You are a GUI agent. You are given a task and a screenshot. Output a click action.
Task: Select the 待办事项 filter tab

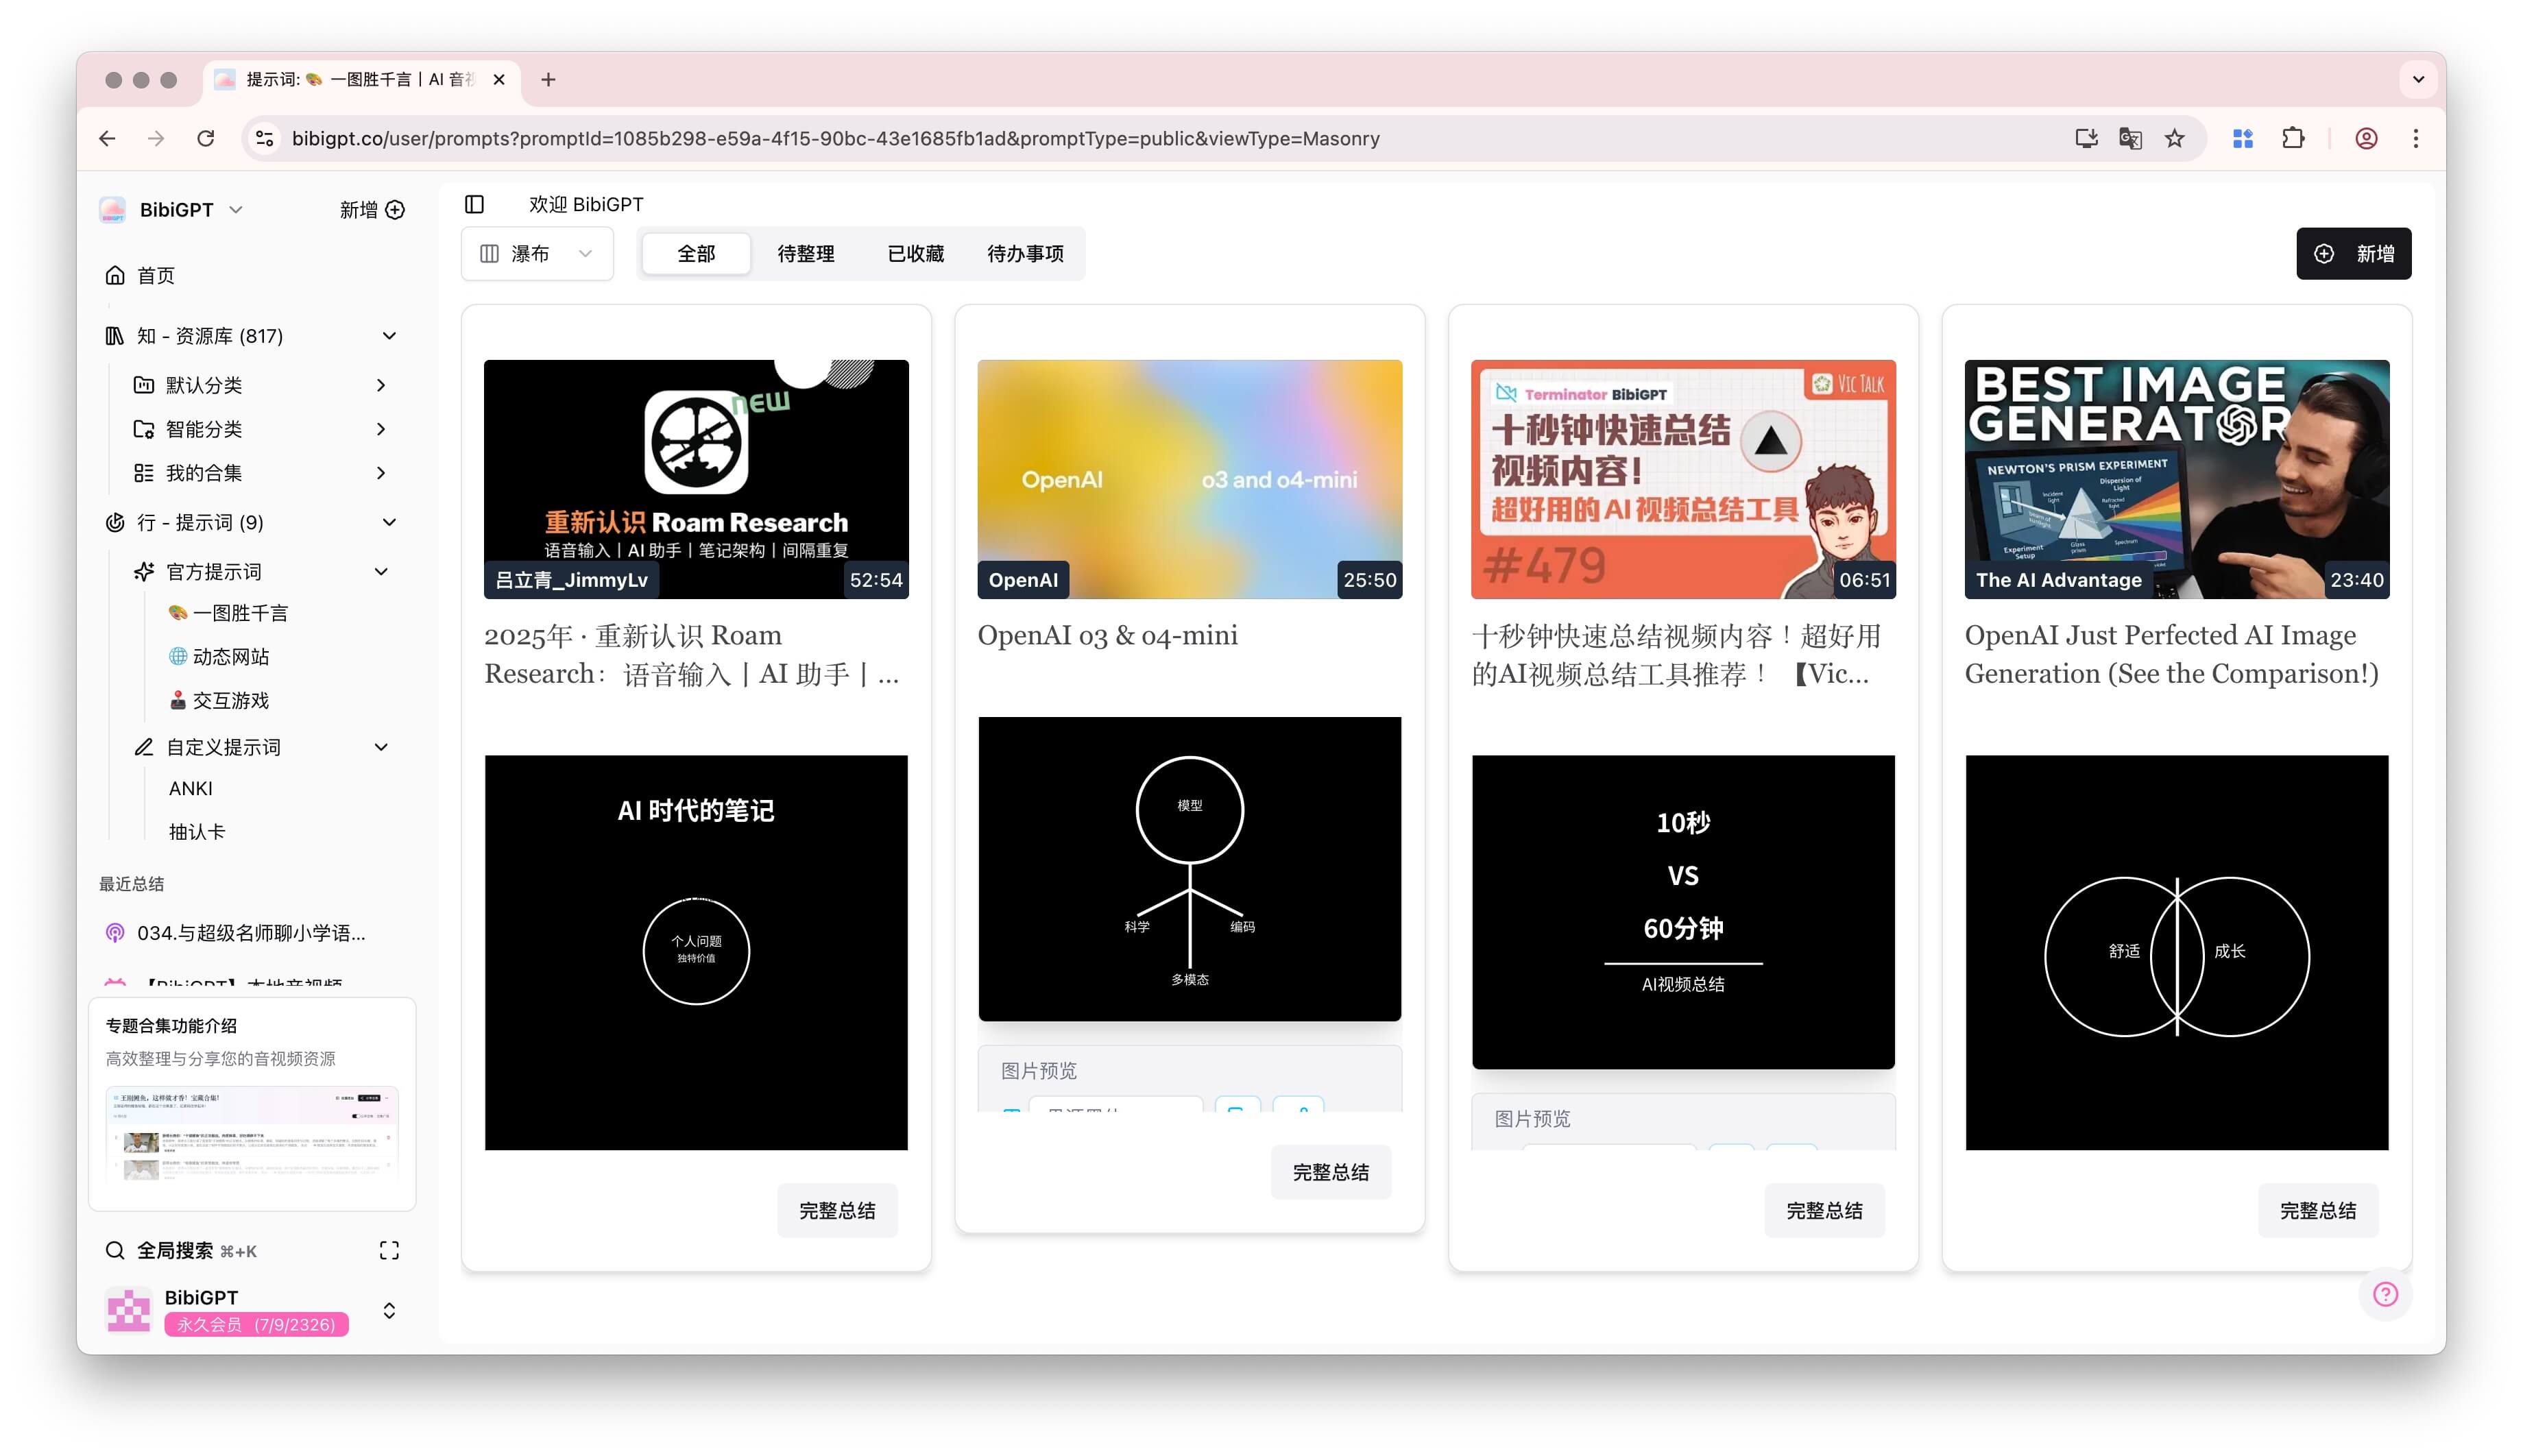(1025, 254)
